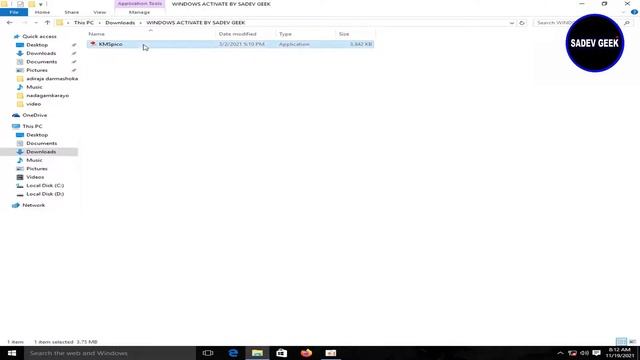Go back using the back arrow
Viewport: 640px width, 360px height.
[9, 23]
